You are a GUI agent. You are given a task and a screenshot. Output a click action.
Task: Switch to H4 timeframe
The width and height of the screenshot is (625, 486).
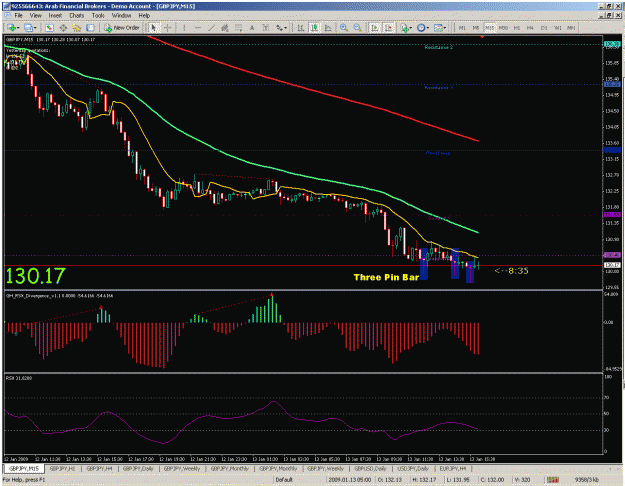(x=530, y=28)
